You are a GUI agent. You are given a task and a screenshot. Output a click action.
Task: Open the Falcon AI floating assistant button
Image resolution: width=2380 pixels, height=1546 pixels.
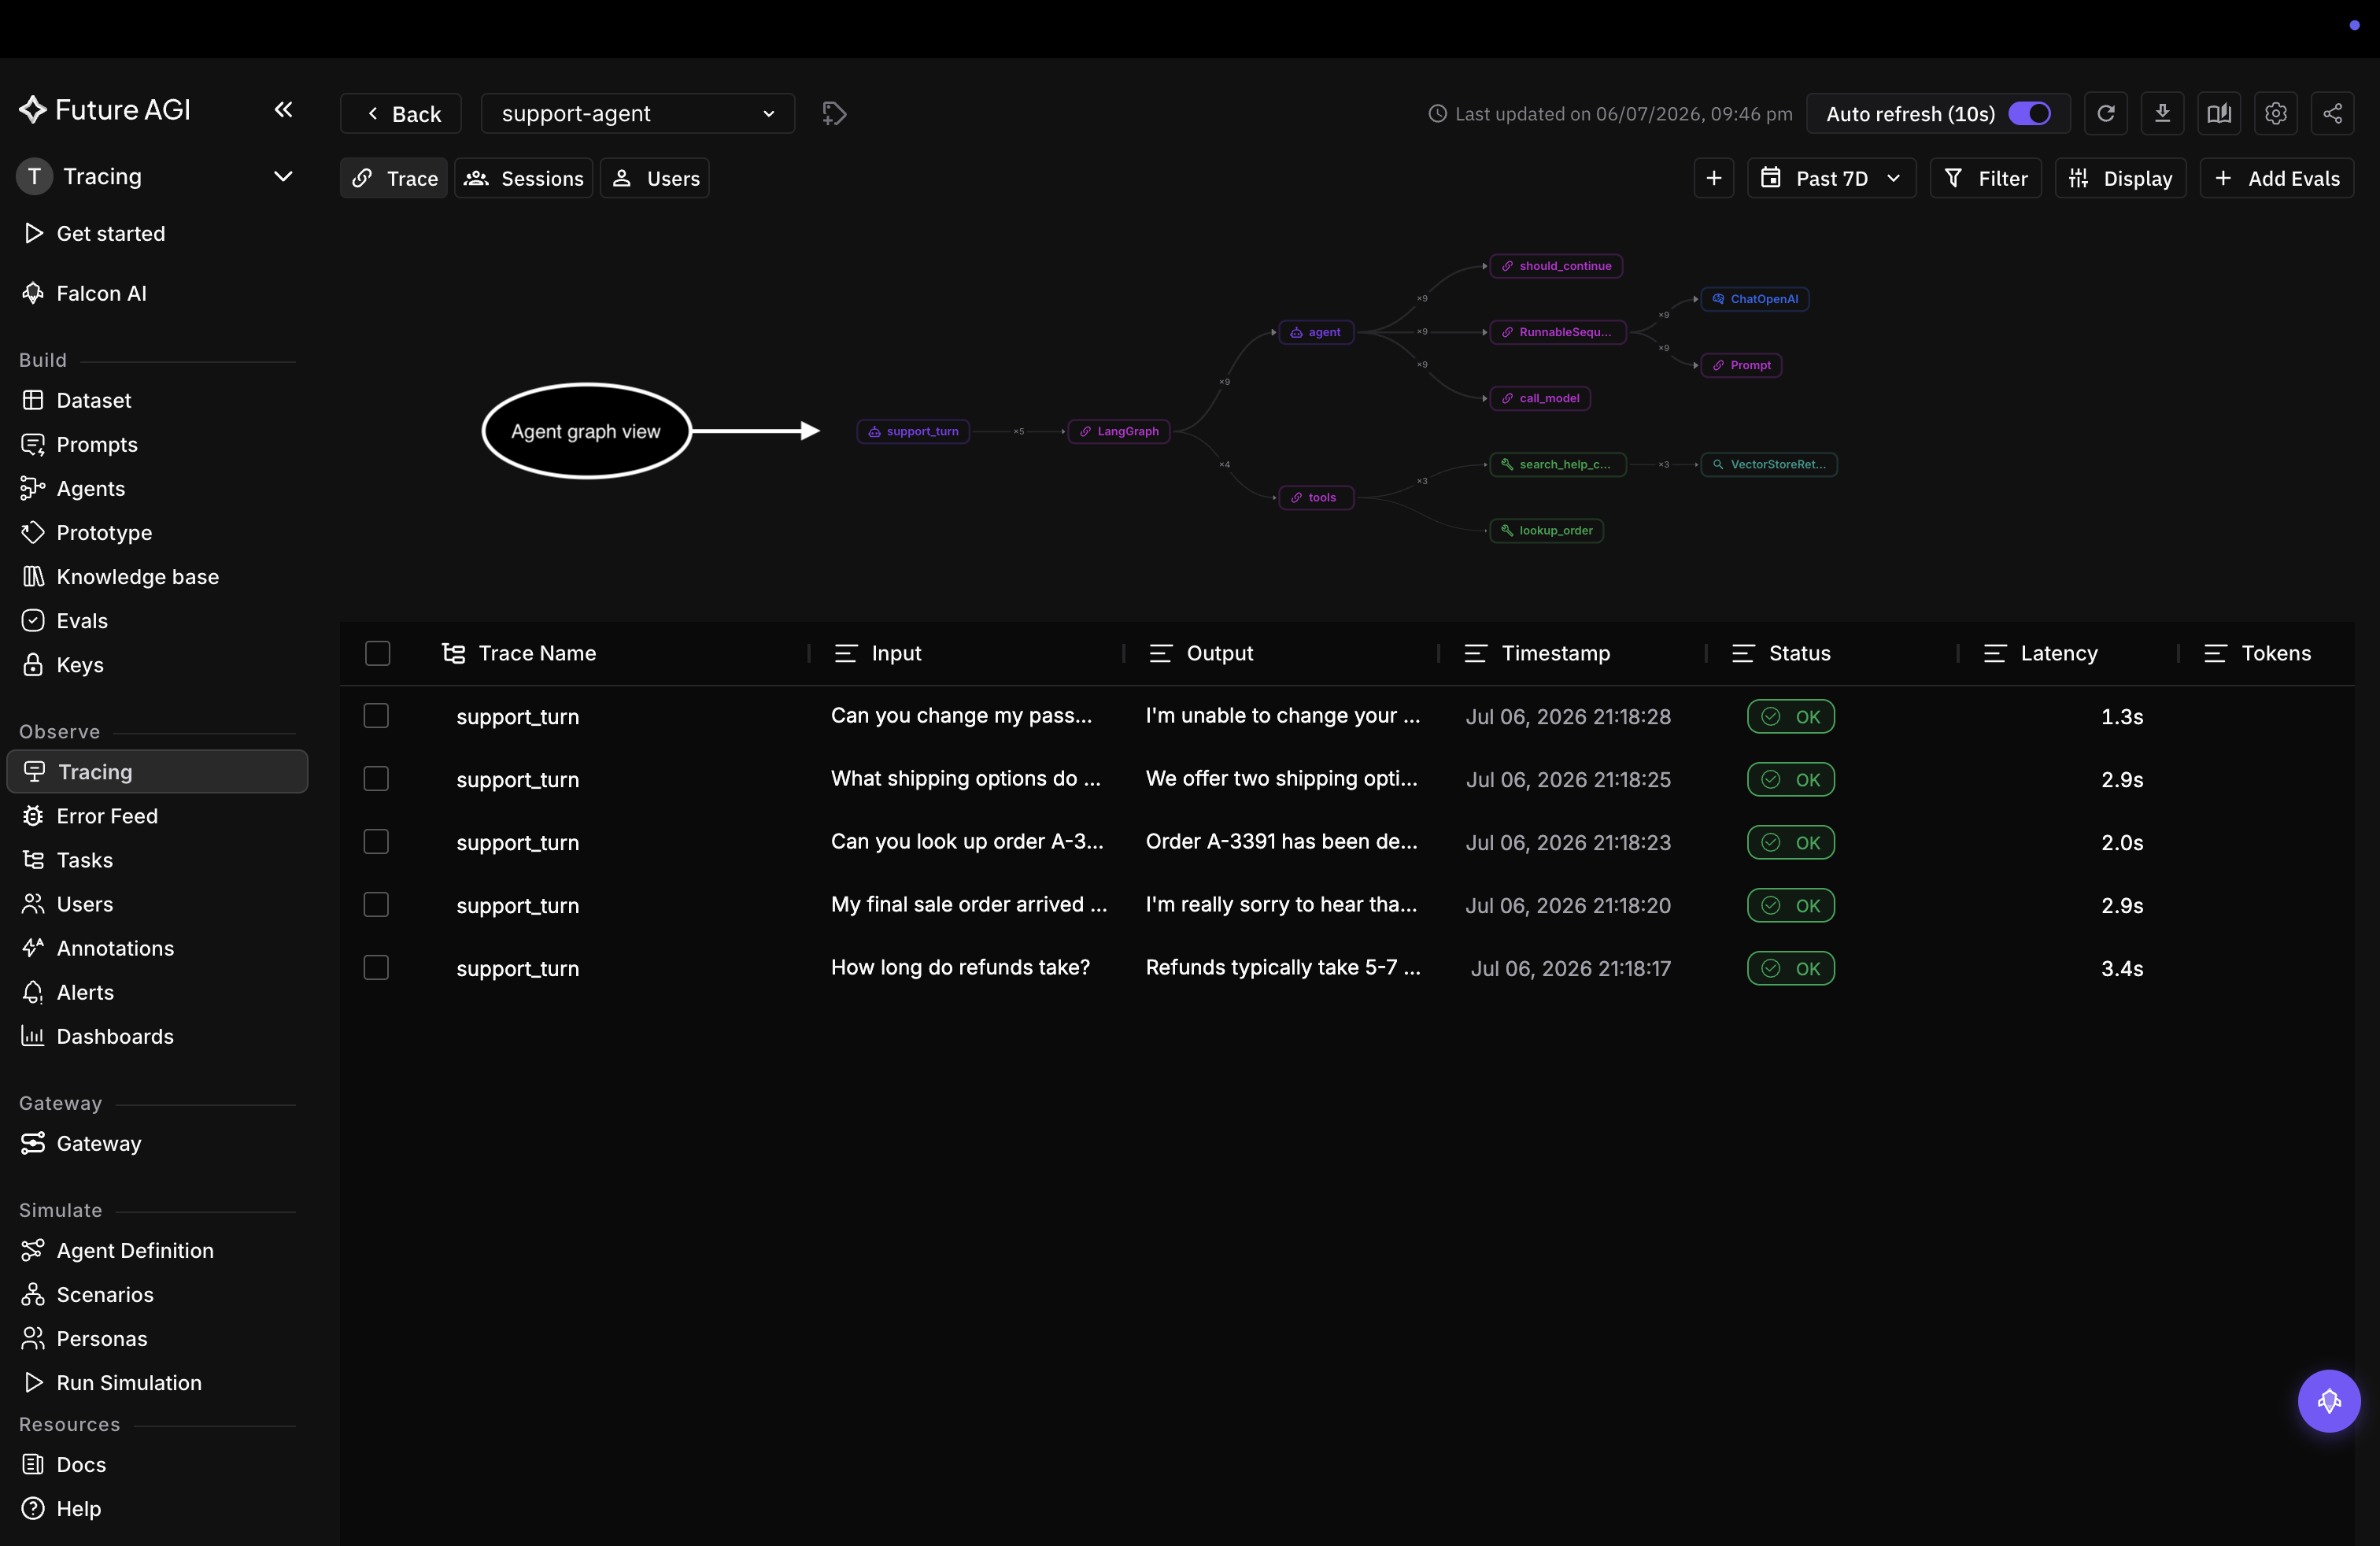click(2328, 1400)
